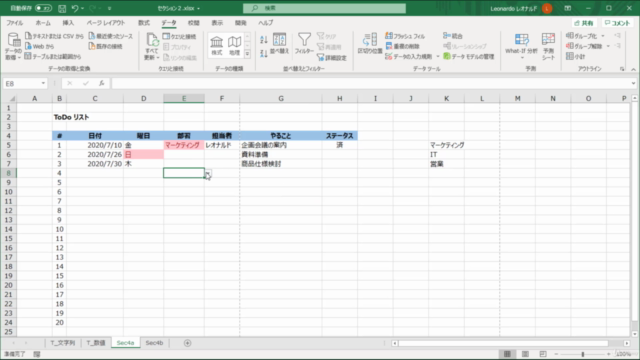The height and width of the screenshot is (360, 640).
Task: Open the Sort dialog (並べ替え)
Action: coord(280,44)
